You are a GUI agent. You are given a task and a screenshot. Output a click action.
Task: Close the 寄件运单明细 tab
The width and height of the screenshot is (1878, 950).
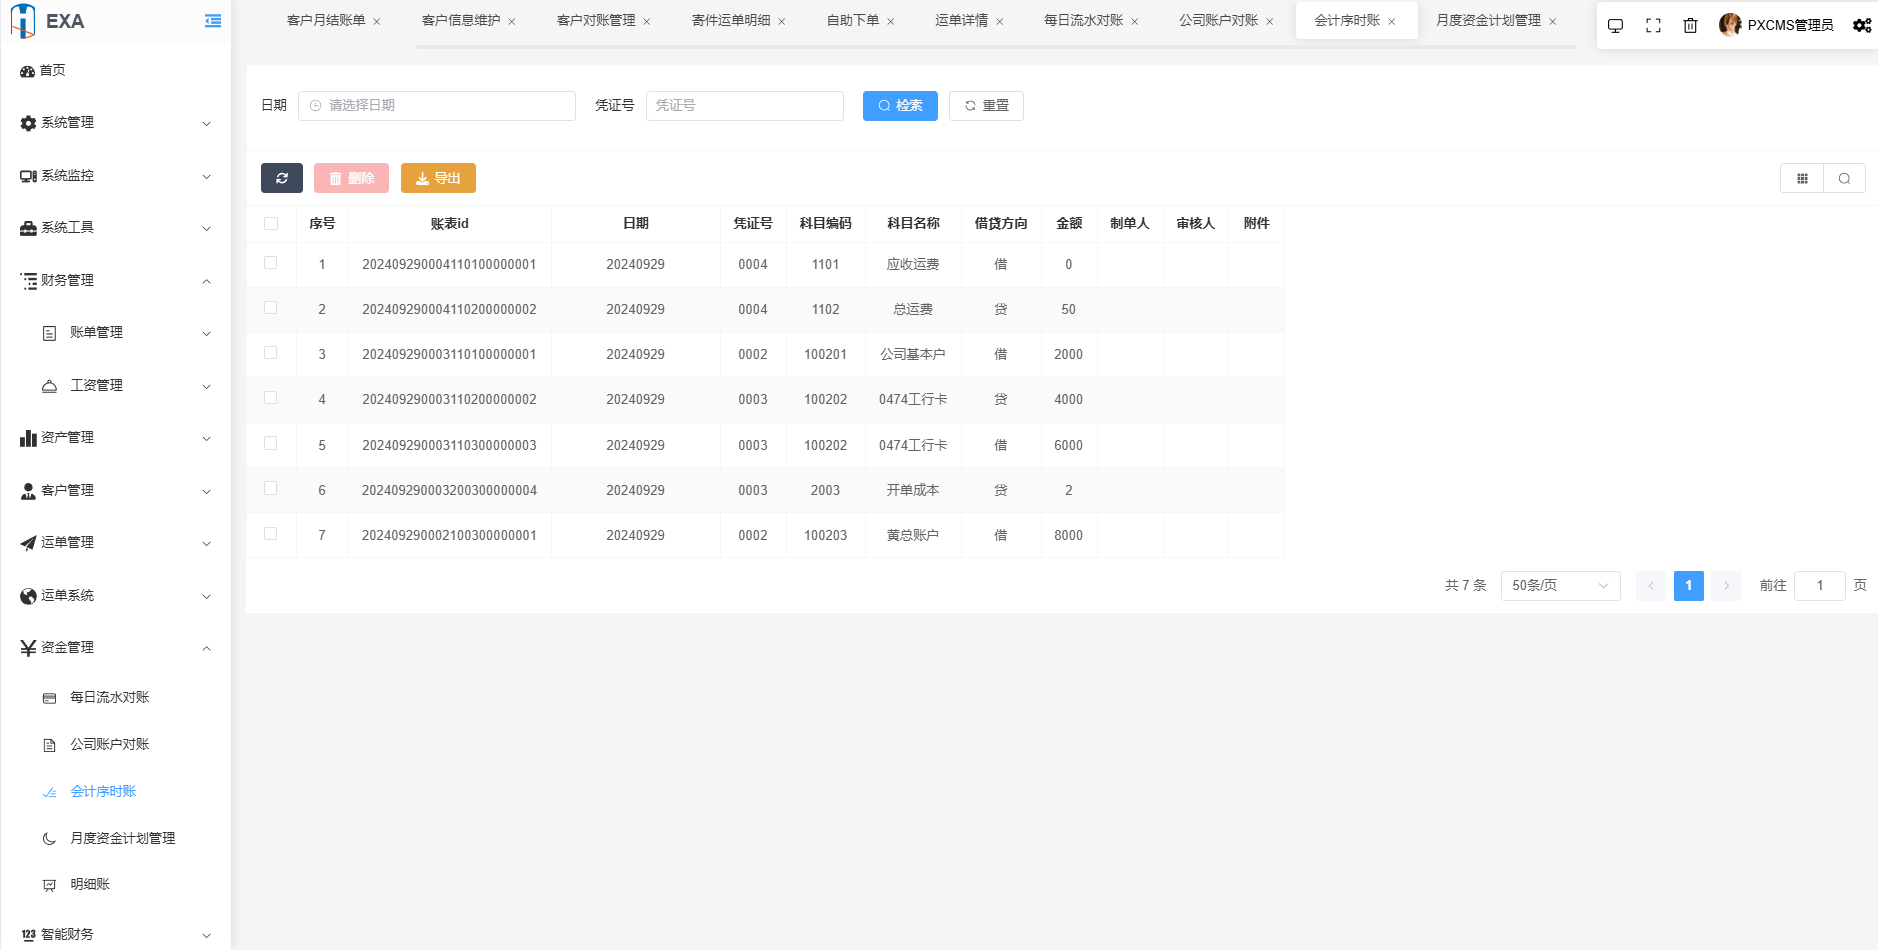pos(782,21)
